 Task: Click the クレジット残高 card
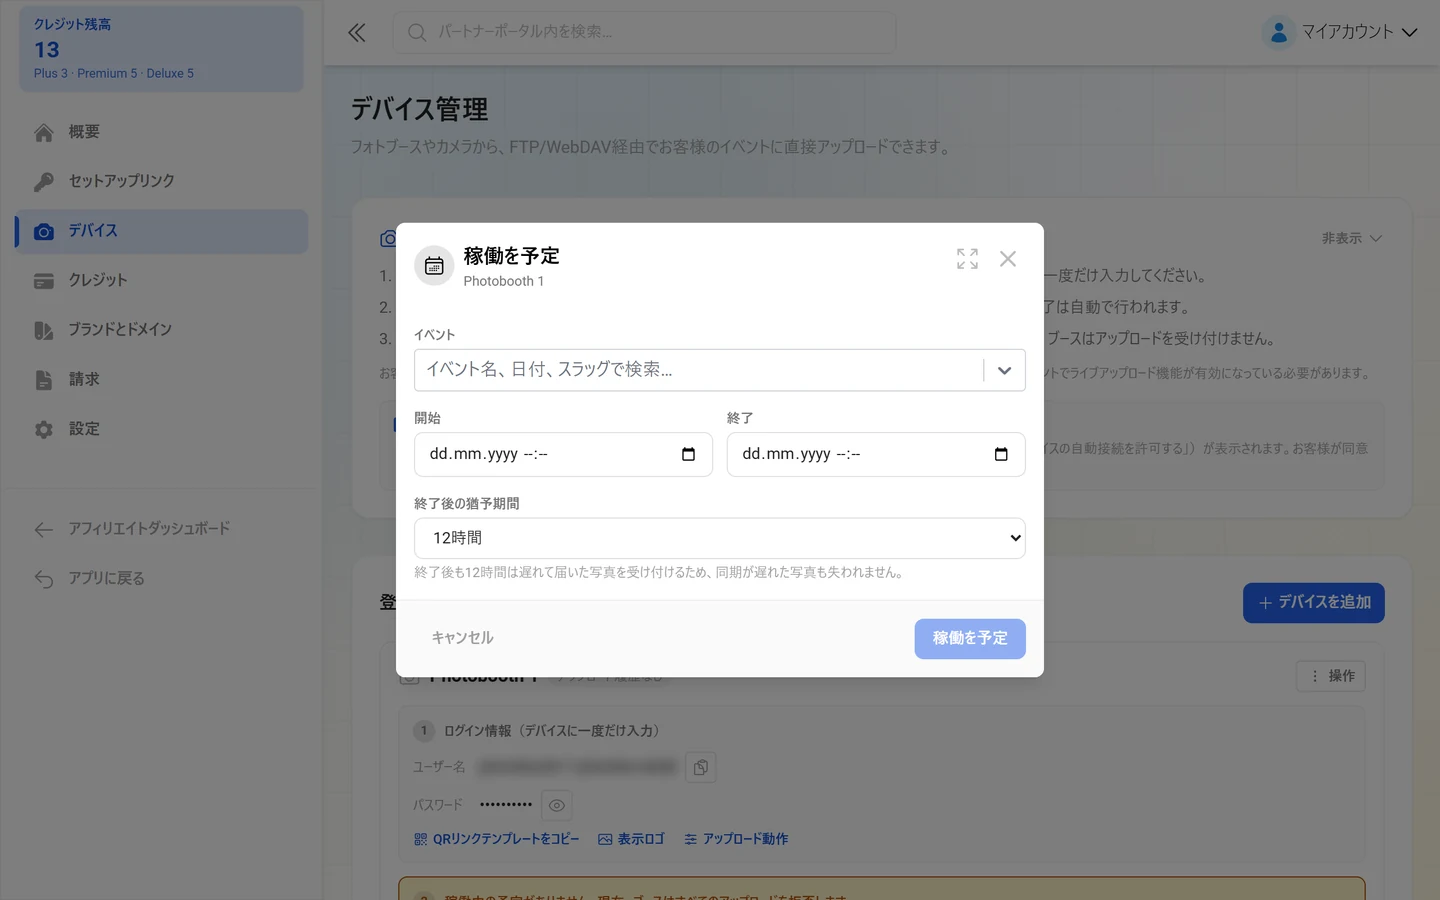(161, 49)
